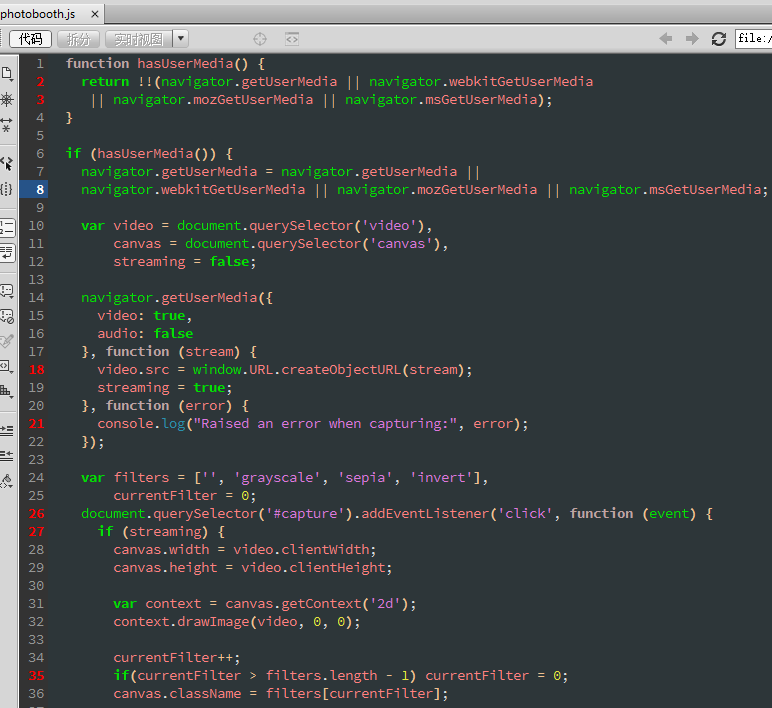Click the file address input field
Screen dimensions: 772x708
pos(753,39)
